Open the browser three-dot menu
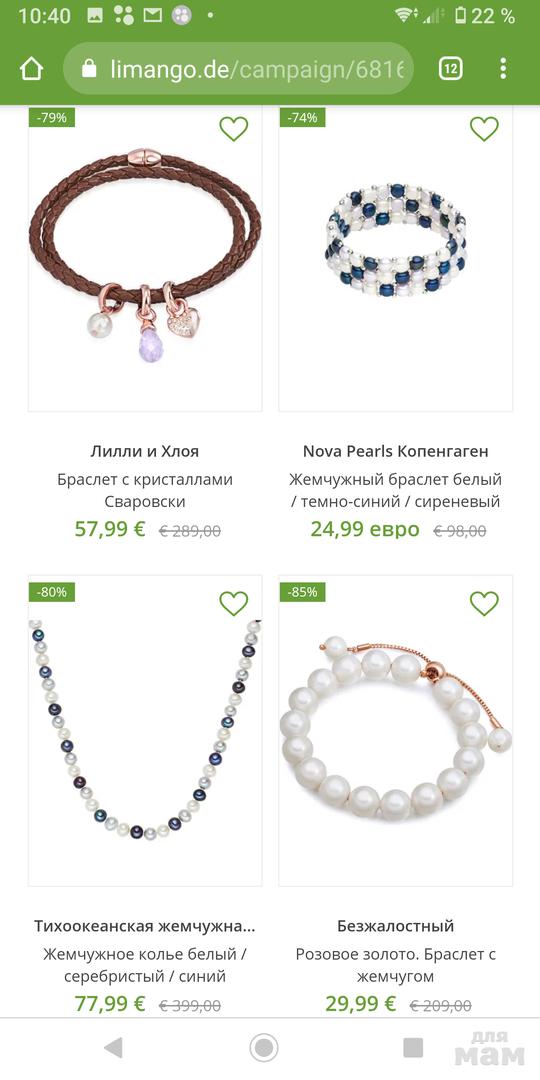The image size is (540, 1080). [x=503, y=68]
